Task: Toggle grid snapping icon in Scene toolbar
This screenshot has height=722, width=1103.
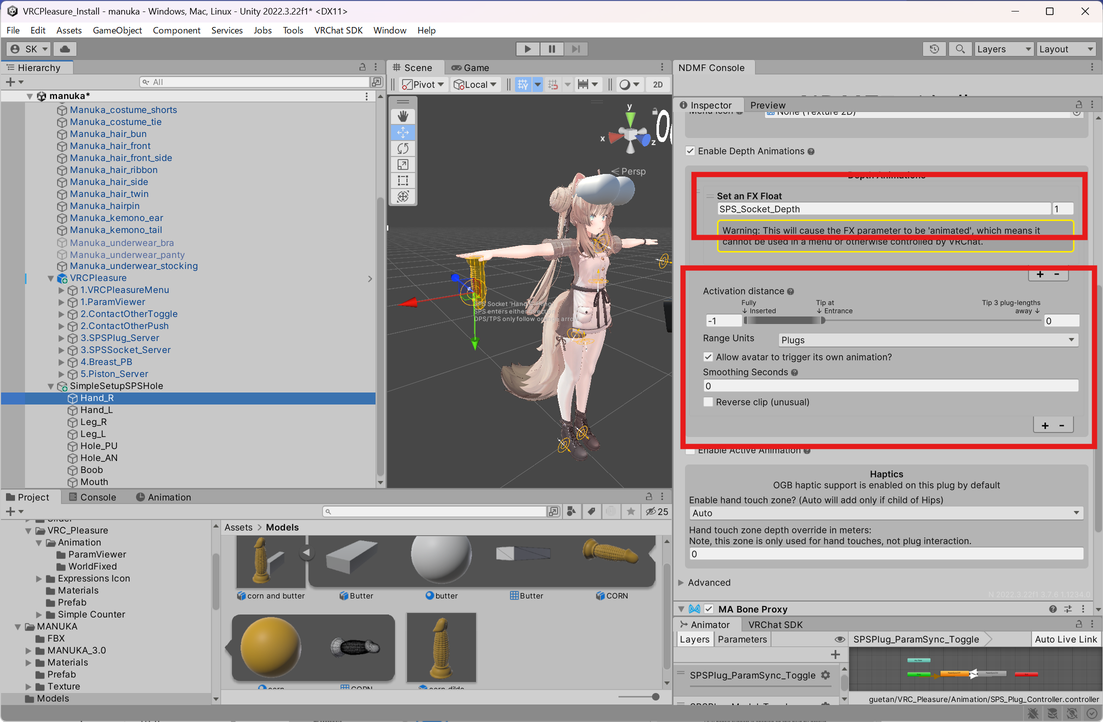Action: click(x=523, y=84)
